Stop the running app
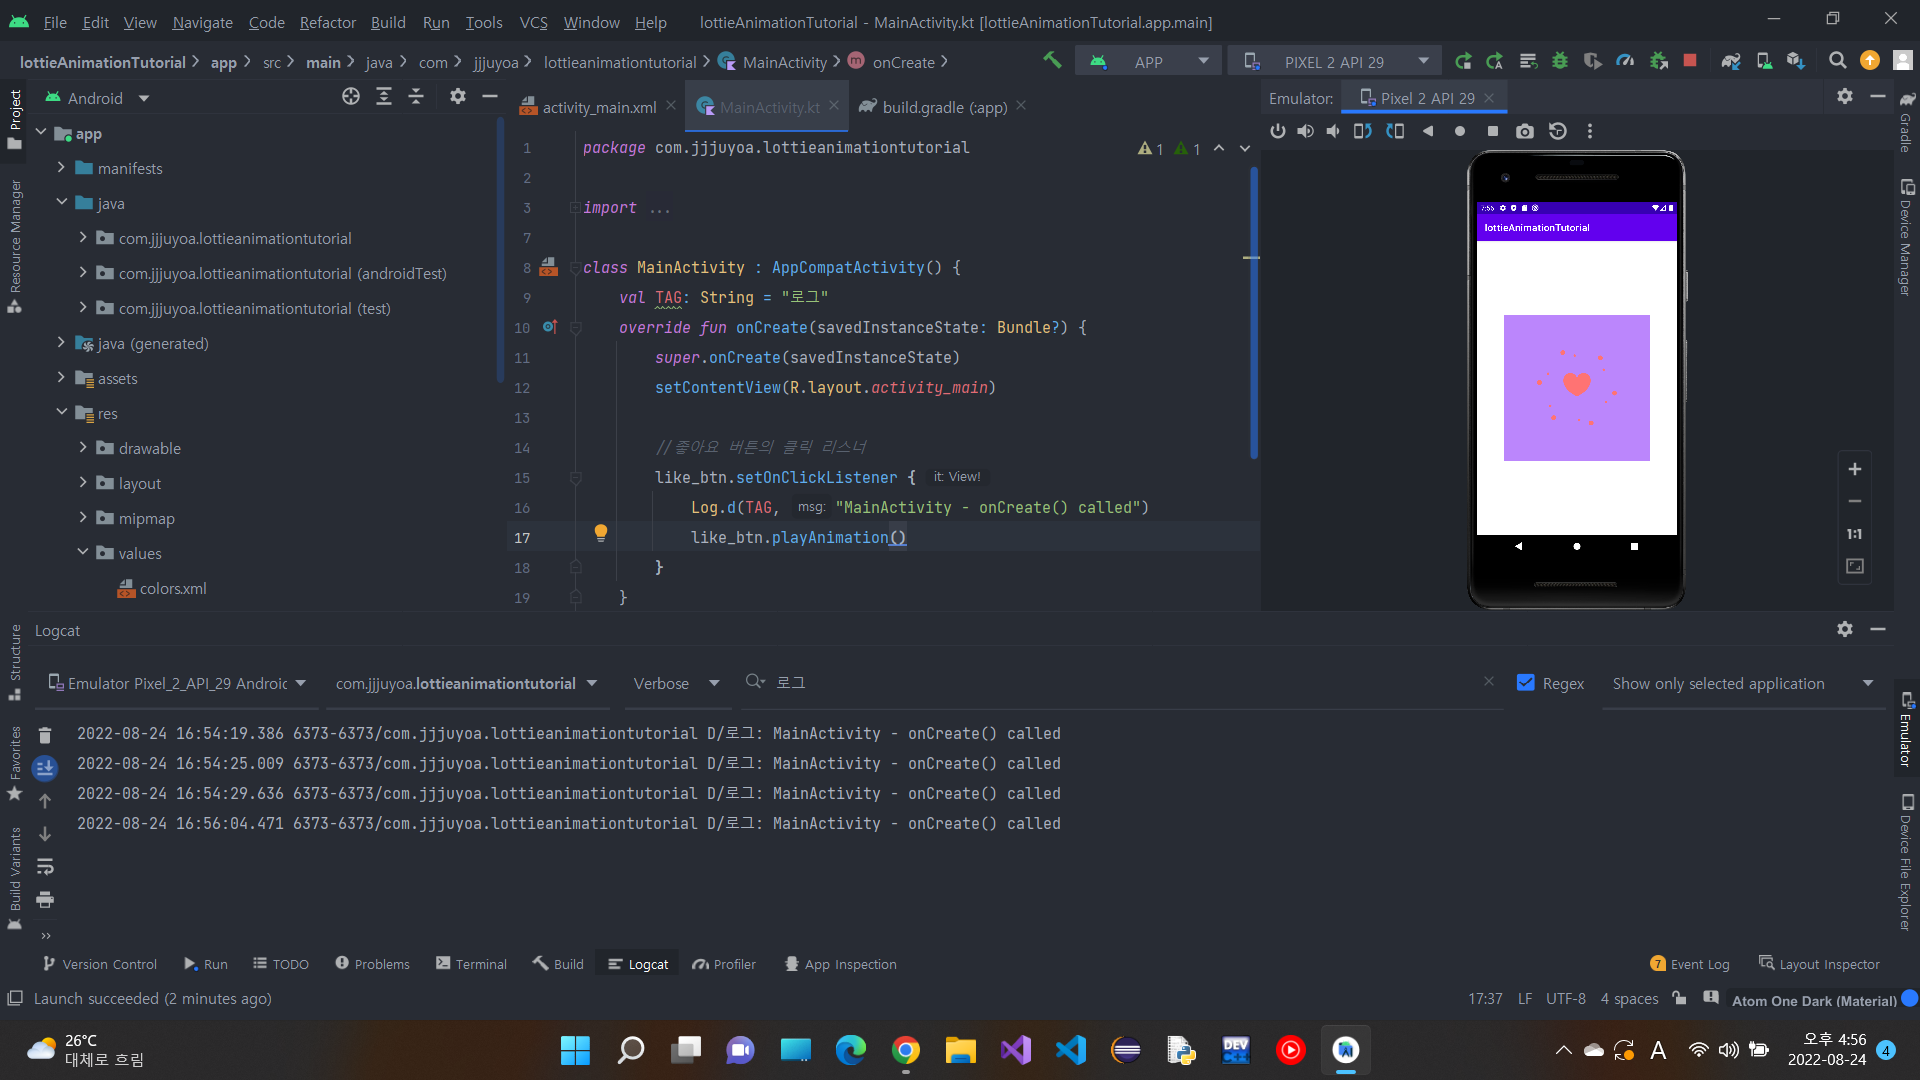The image size is (1920, 1080). point(1690,61)
